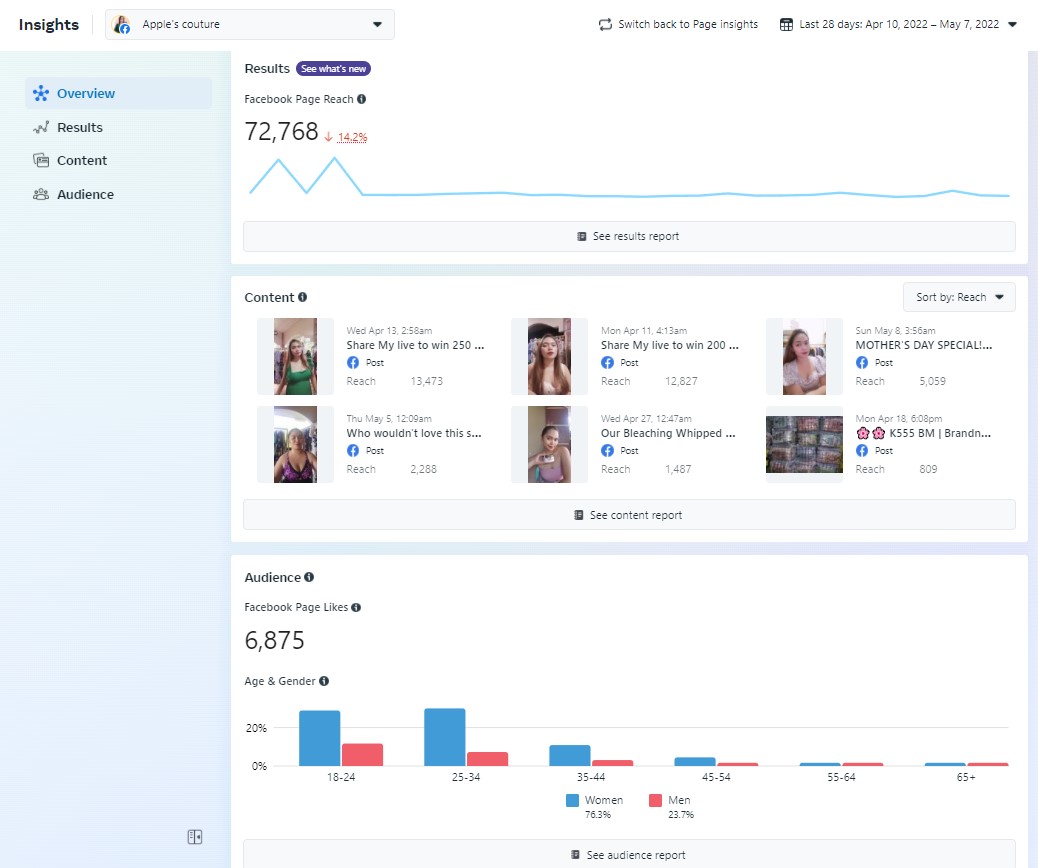Click the info icon beside Age & Gender

pyautogui.click(x=324, y=681)
